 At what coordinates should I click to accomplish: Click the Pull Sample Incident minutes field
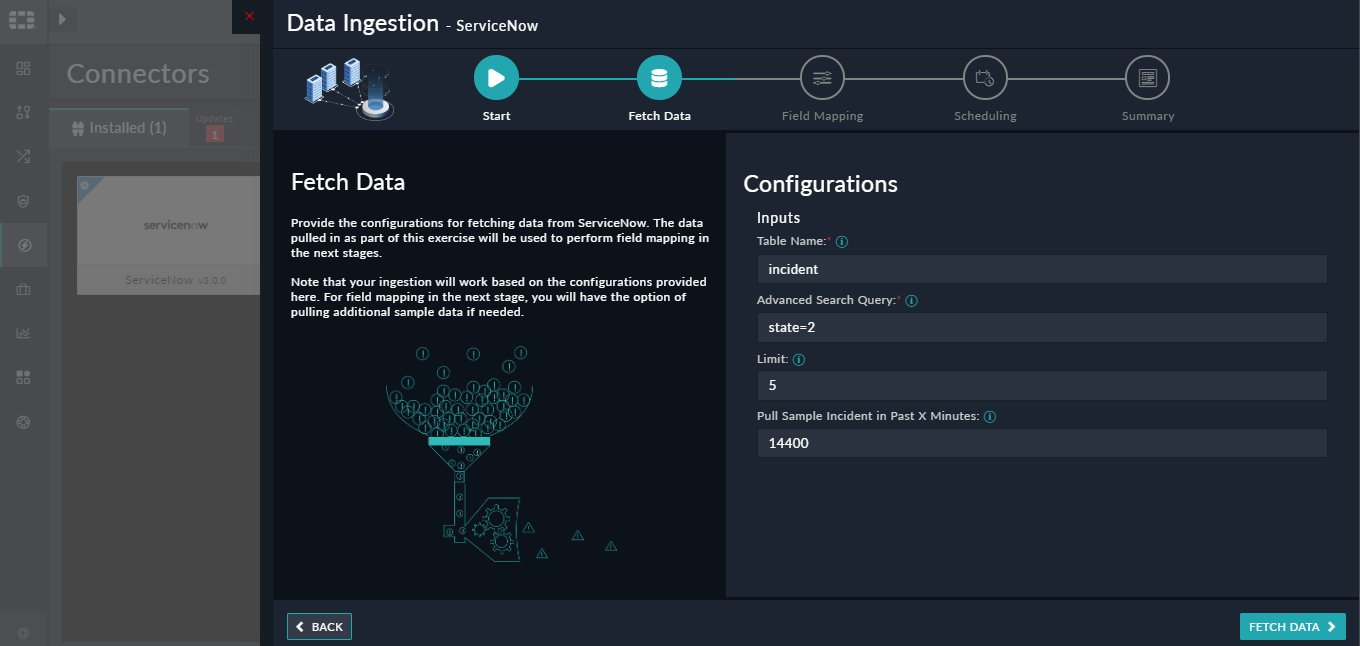(1042, 443)
